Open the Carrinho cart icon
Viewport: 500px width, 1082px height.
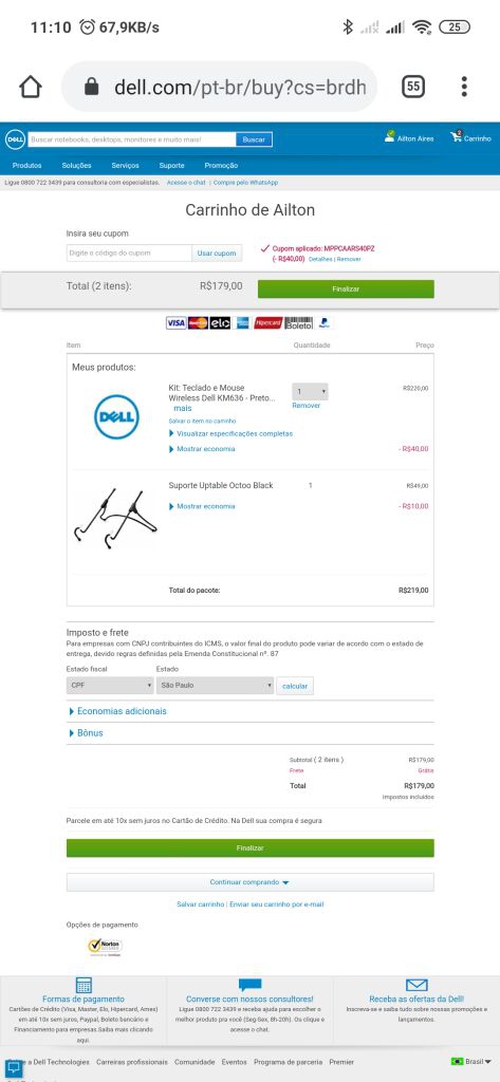pyautogui.click(x=457, y=137)
